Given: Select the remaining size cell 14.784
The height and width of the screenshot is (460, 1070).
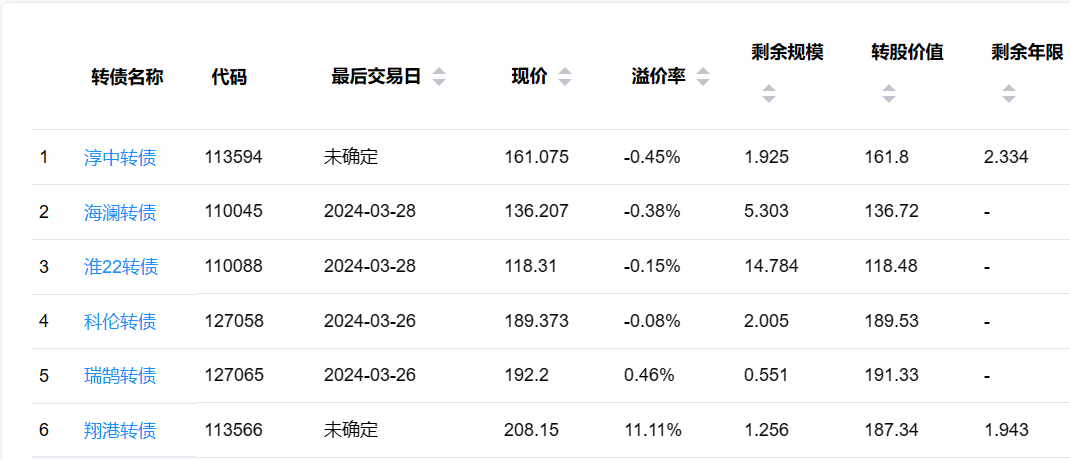Looking at the screenshot, I should click(x=771, y=267).
